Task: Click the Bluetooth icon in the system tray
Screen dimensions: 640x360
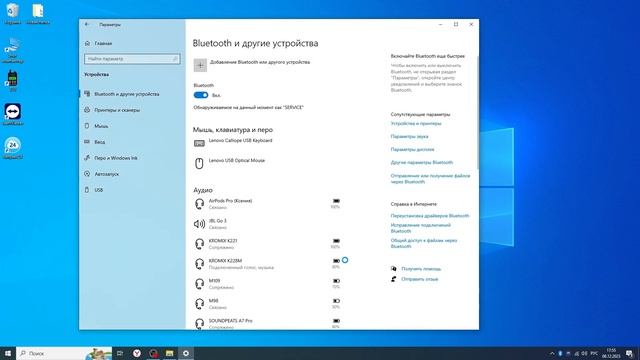Action: click(560, 353)
